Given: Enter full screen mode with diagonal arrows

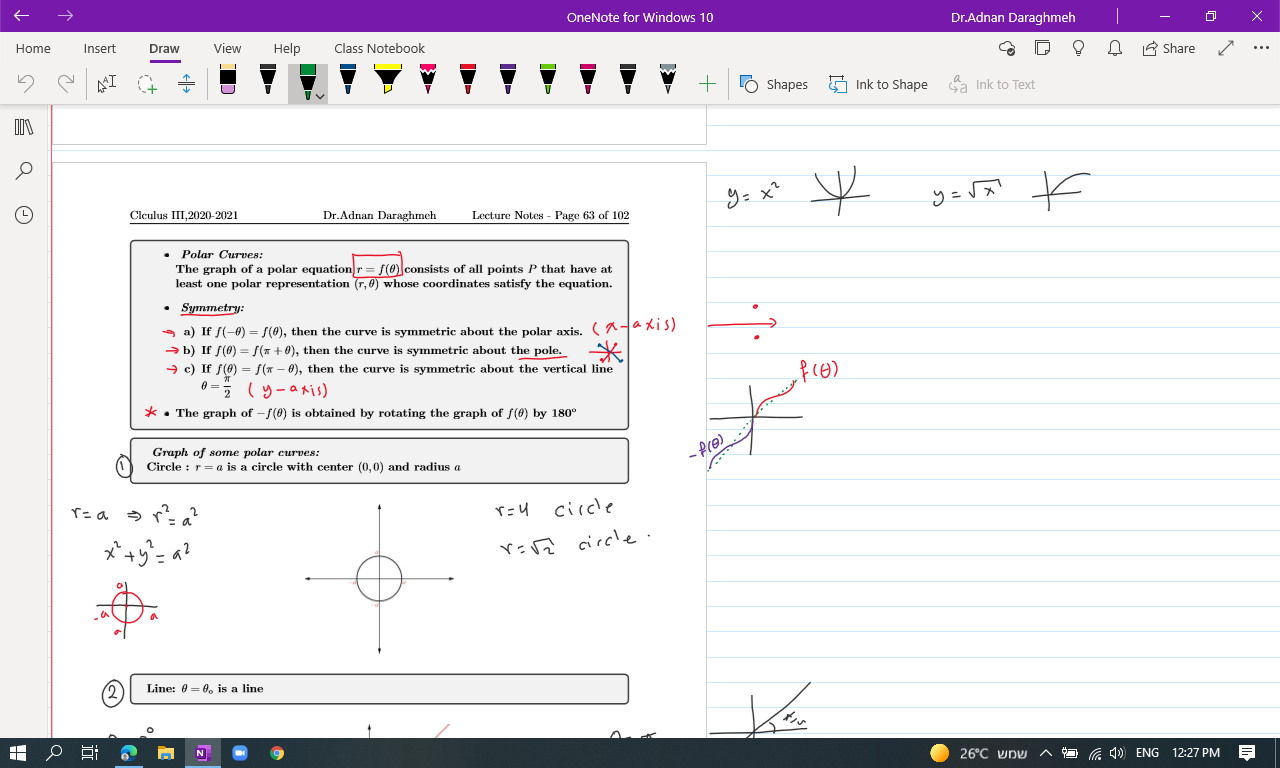Looking at the screenshot, I should click(x=1226, y=48).
